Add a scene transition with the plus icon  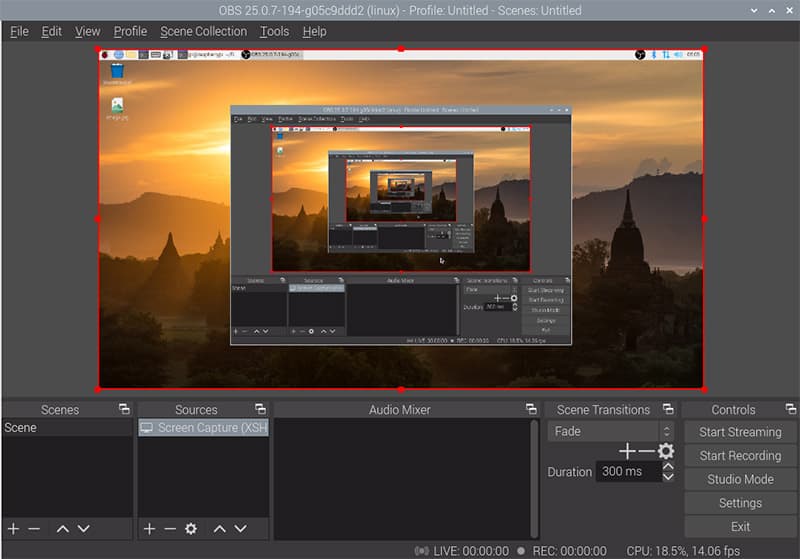[x=627, y=451]
